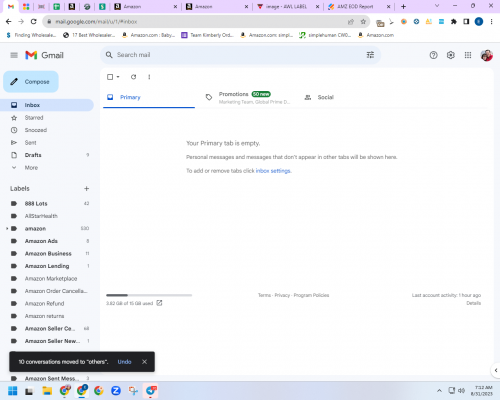Open the select dropdown arrow beside checkbox

point(118,77)
